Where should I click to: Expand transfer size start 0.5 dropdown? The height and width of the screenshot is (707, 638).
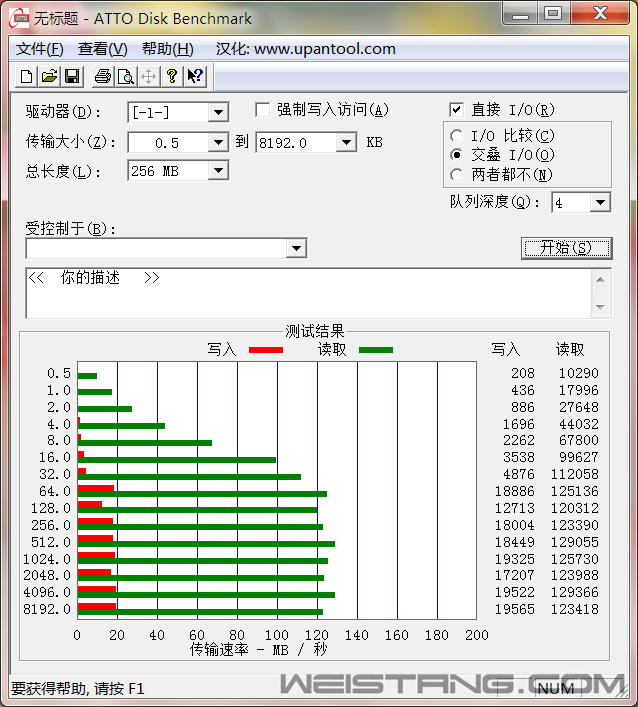coord(218,143)
